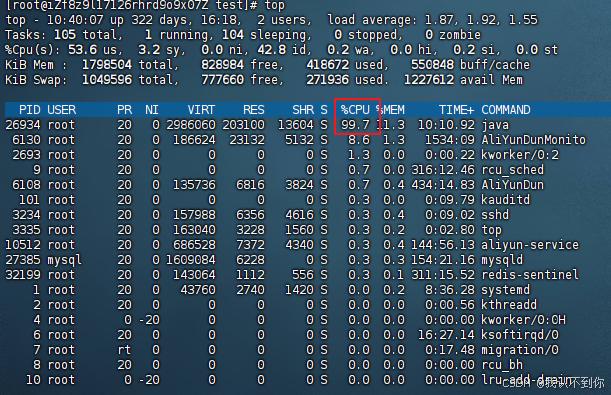Select the 53.6 us CPU value

click(83, 50)
